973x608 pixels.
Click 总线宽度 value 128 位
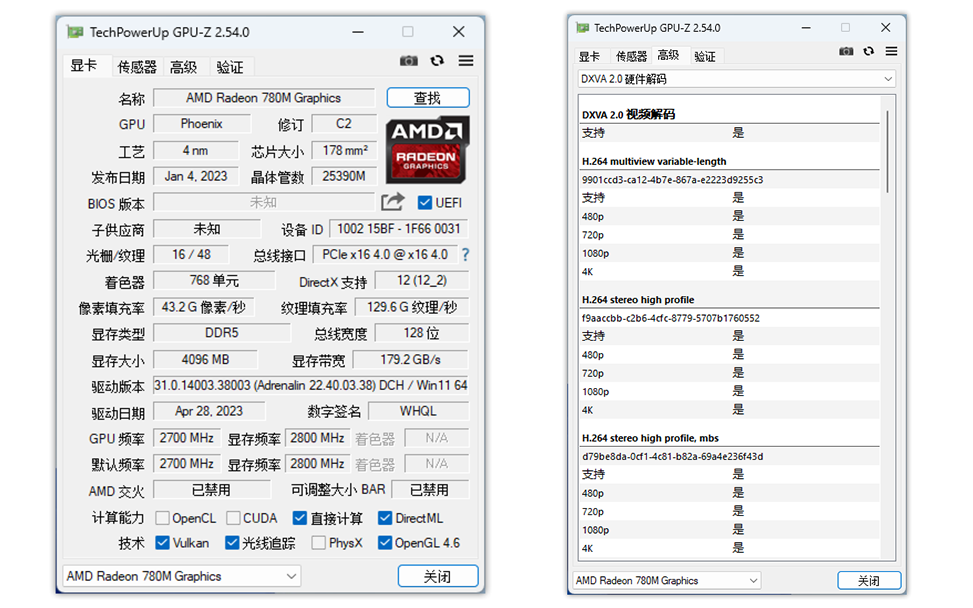pos(421,333)
